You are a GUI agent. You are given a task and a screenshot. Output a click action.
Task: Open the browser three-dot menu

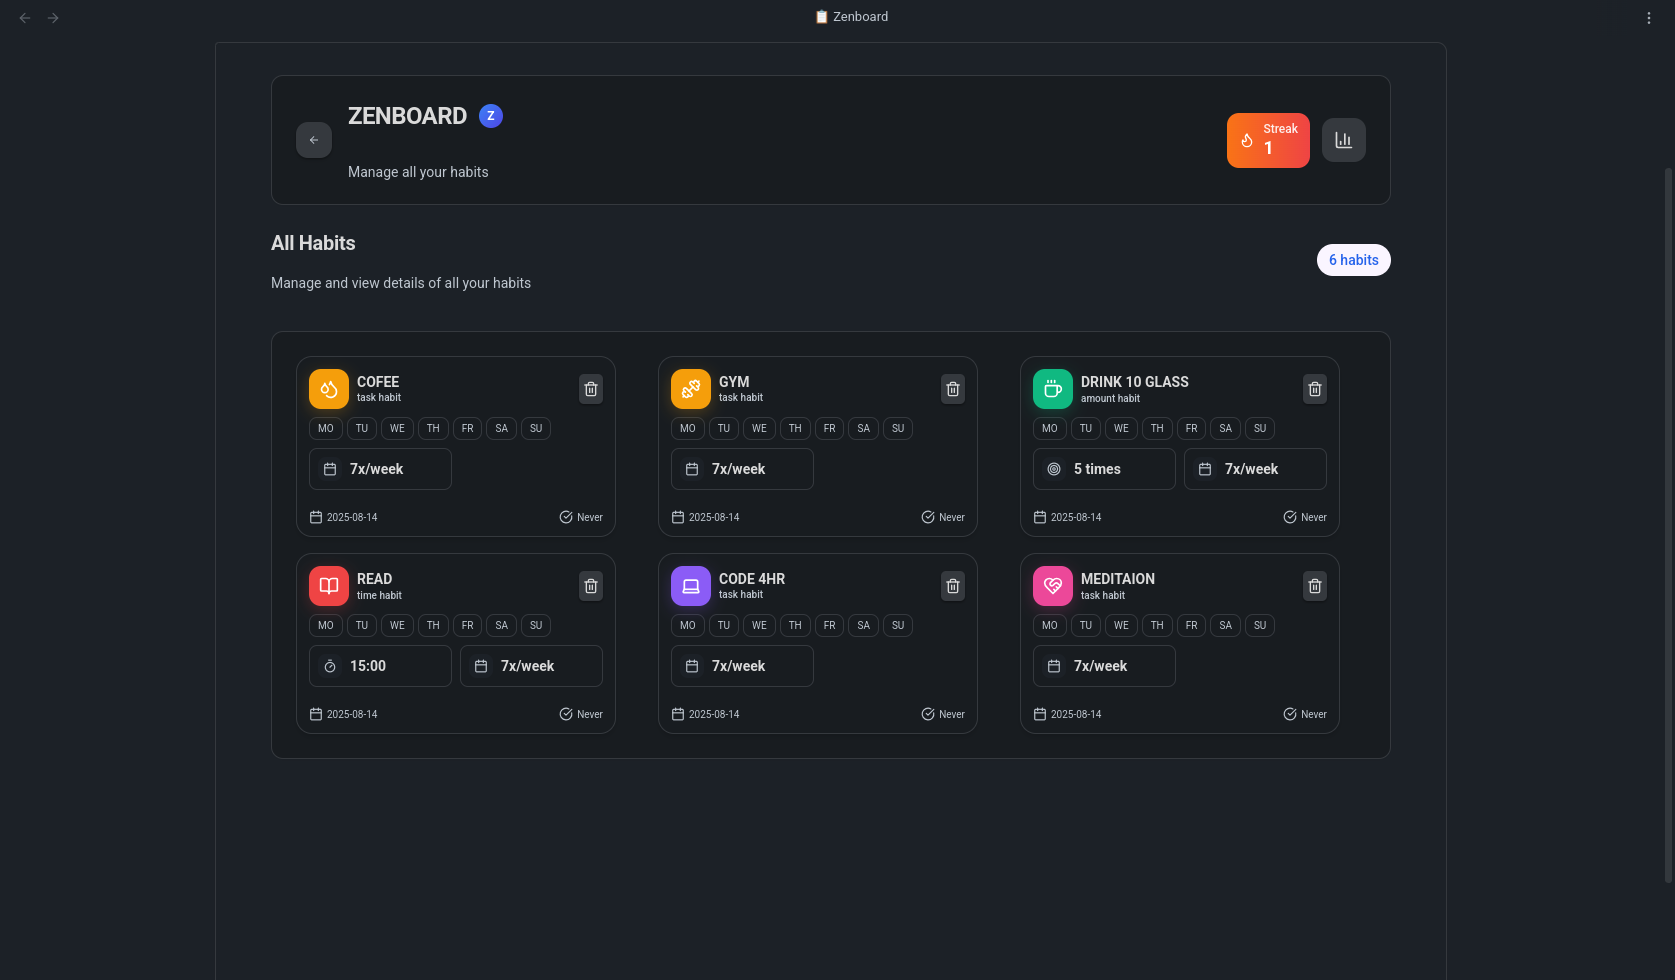(x=1649, y=17)
